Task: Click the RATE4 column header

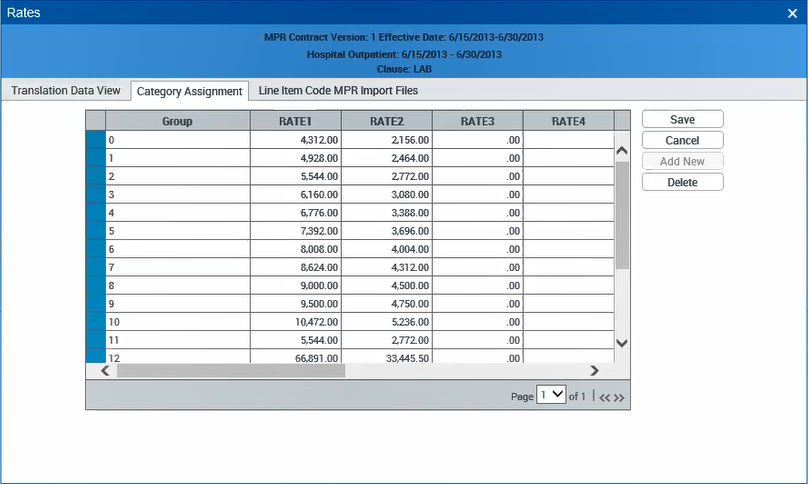Action: click(569, 121)
